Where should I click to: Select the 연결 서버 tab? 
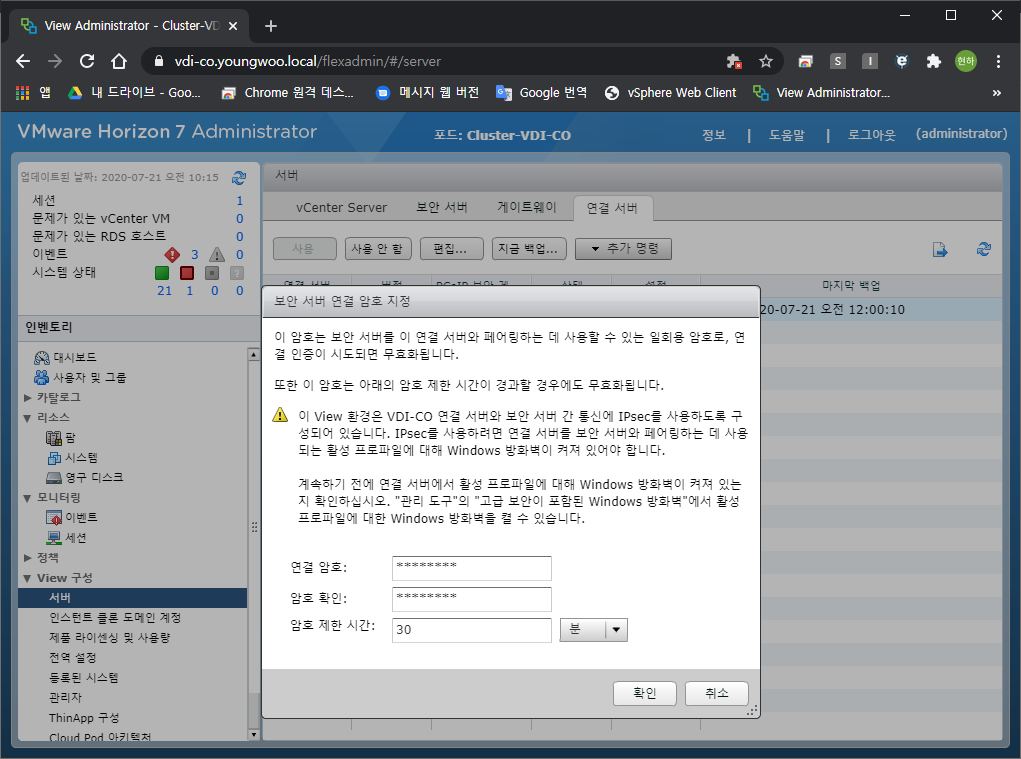tap(612, 208)
